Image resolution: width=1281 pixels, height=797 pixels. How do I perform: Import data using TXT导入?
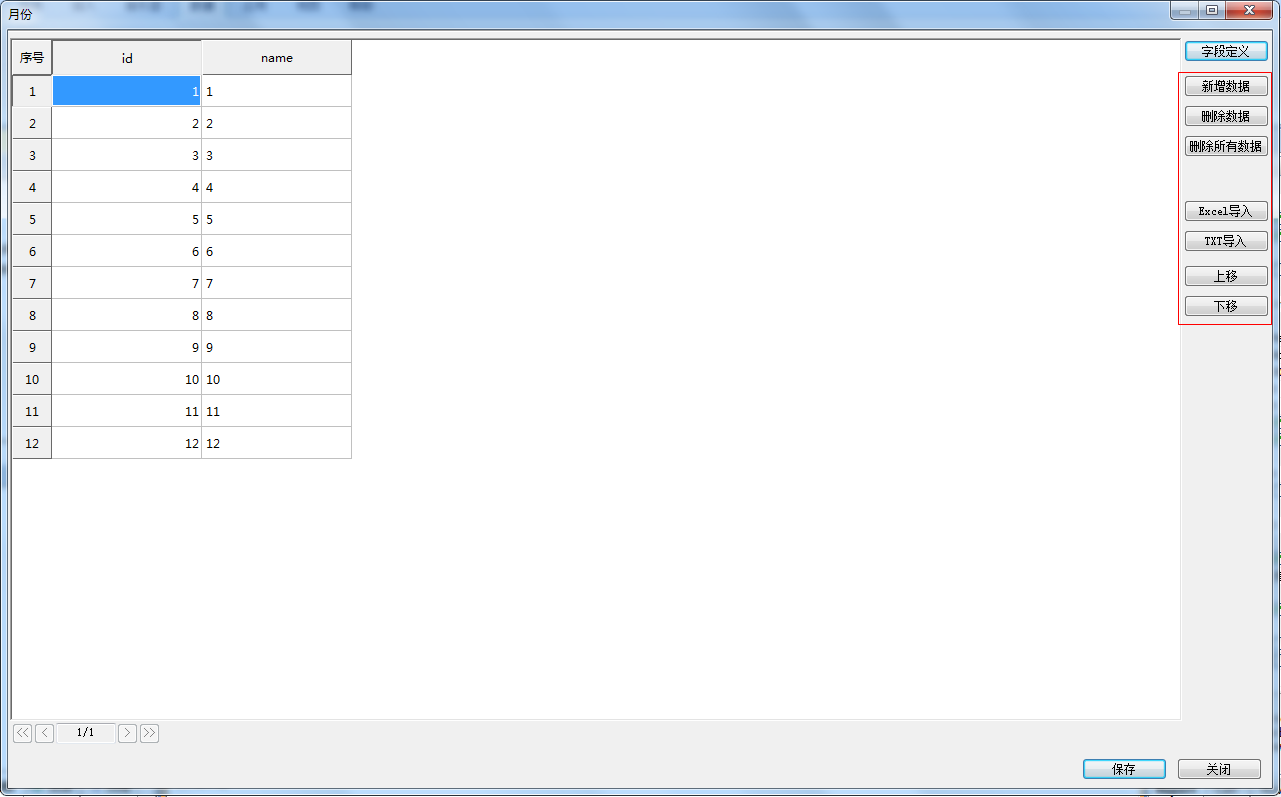pos(1226,242)
